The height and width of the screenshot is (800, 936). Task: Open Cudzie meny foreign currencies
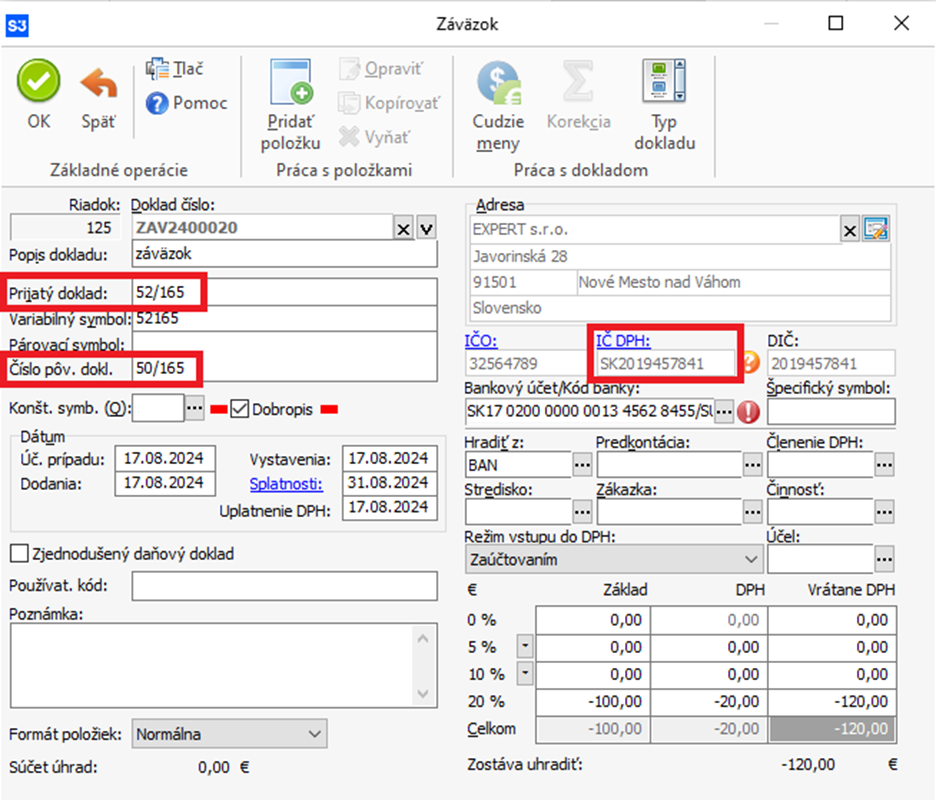pyautogui.click(x=498, y=84)
